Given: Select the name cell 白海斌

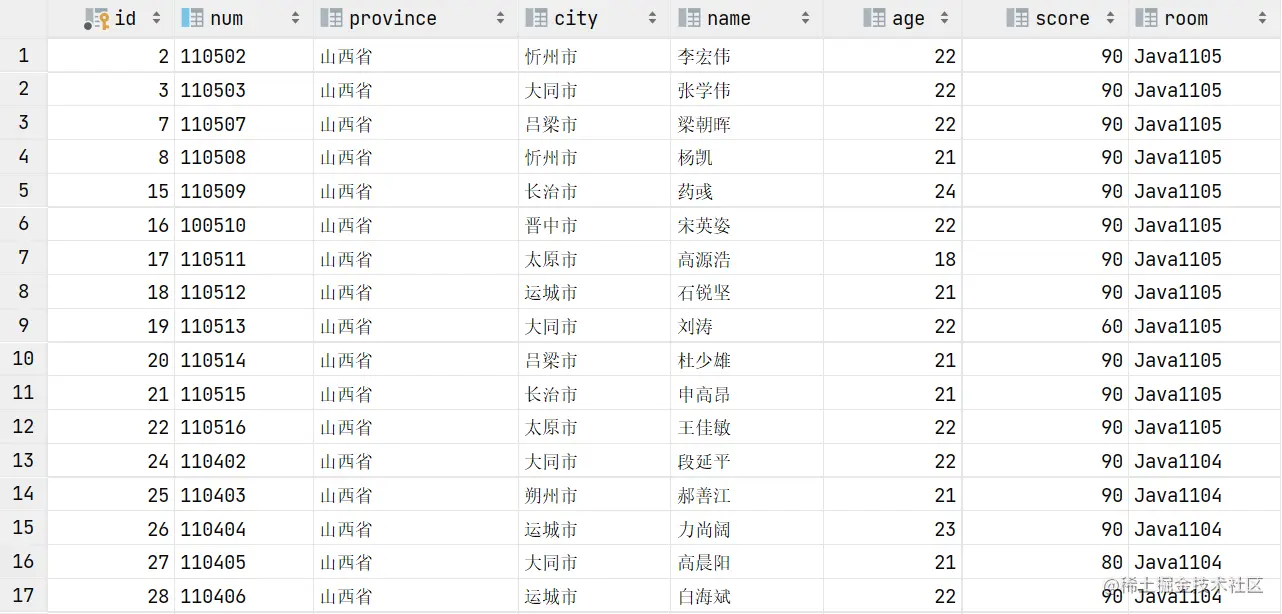Looking at the screenshot, I should (704, 596).
